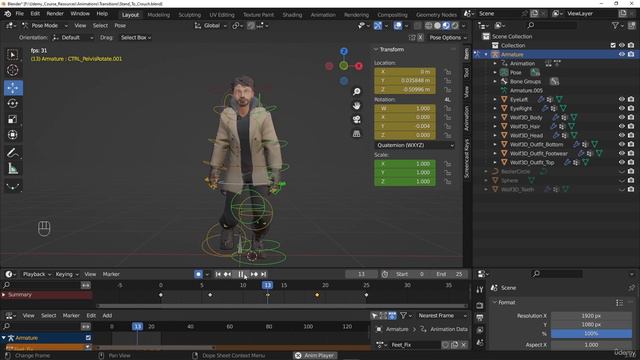Activate the Move tool
Viewport: 640px width, 360px height.
click(13, 88)
